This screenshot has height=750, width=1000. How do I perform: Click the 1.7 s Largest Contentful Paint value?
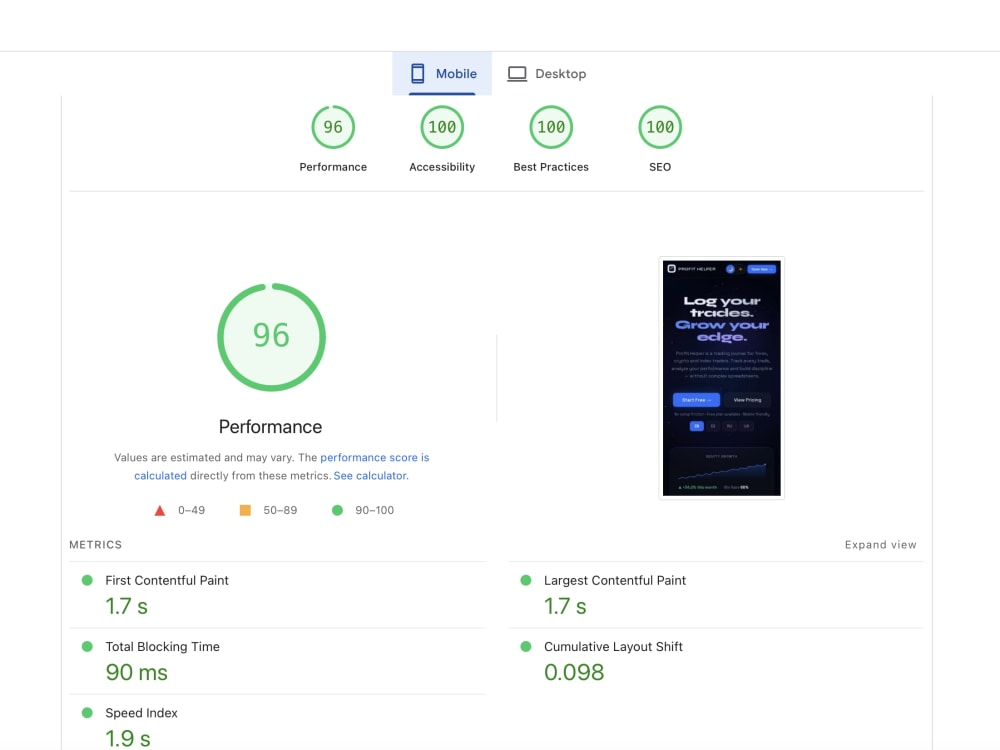[565, 606]
